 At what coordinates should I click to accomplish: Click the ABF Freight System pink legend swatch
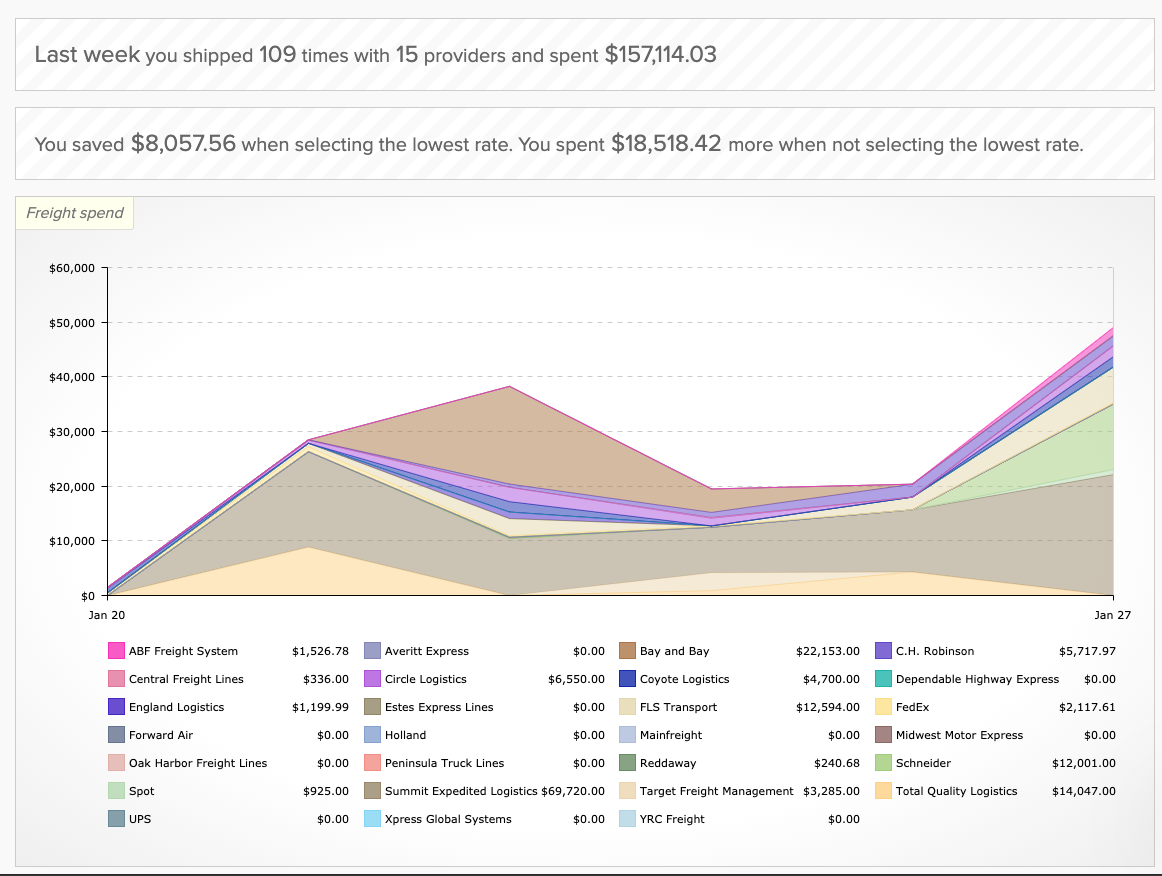pyautogui.click(x=116, y=651)
